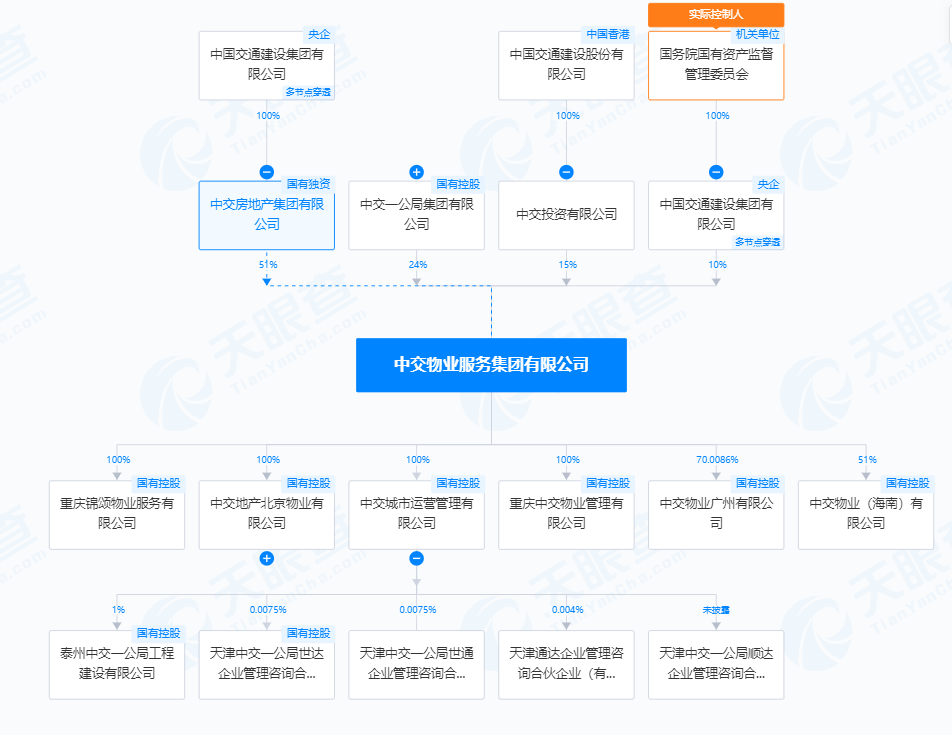
Task: Open 中国交通建设集团 node with 10% stake
Action: click(x=716, y=215)
